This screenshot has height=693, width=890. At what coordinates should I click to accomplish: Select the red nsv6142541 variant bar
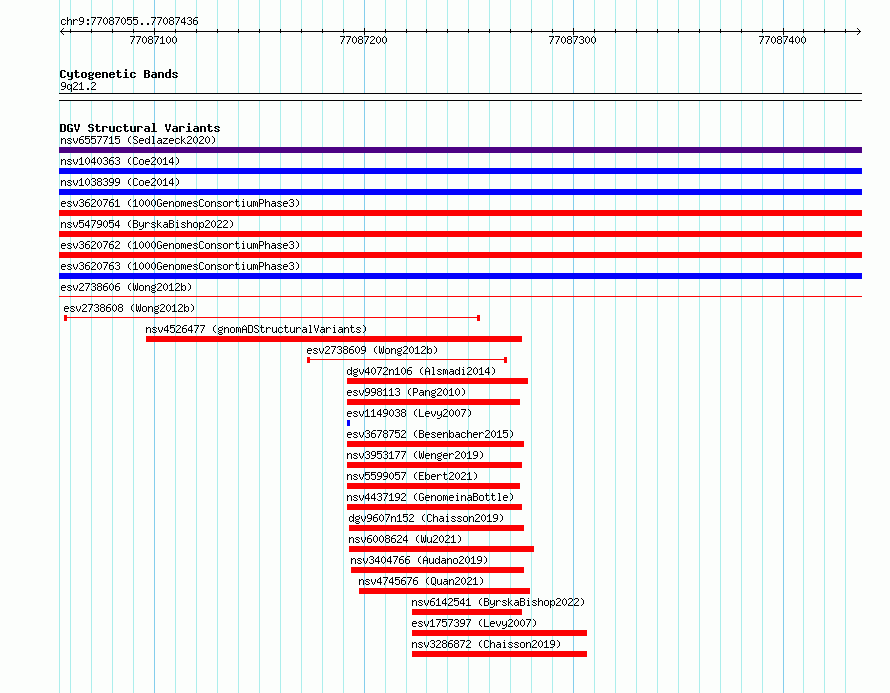tap(467, 612)
